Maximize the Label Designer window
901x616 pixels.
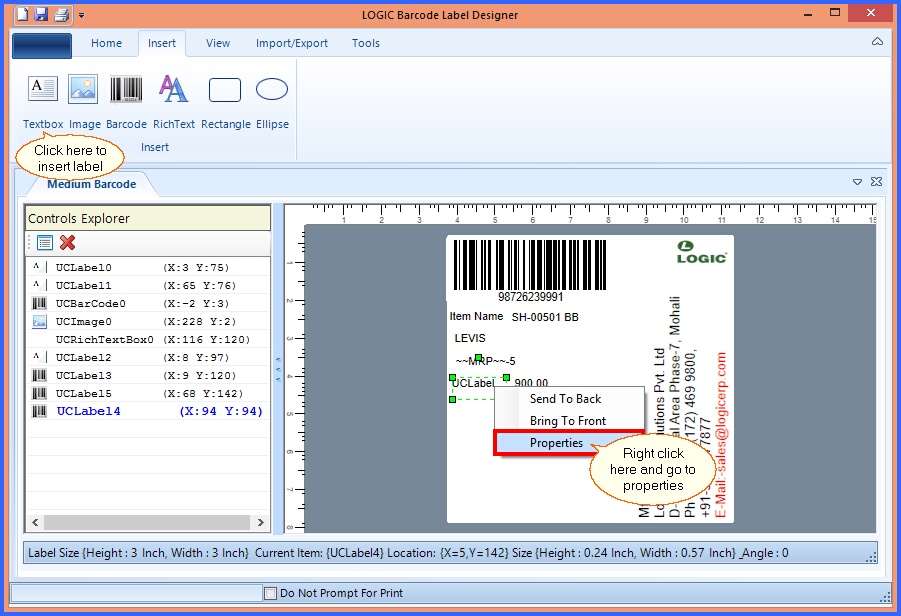coord(835,13)
